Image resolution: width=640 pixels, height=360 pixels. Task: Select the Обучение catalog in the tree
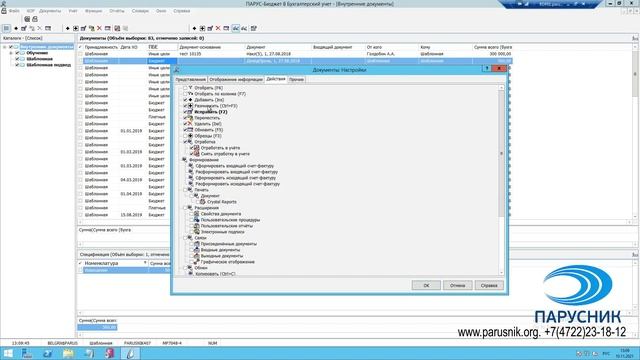[37, 53]
